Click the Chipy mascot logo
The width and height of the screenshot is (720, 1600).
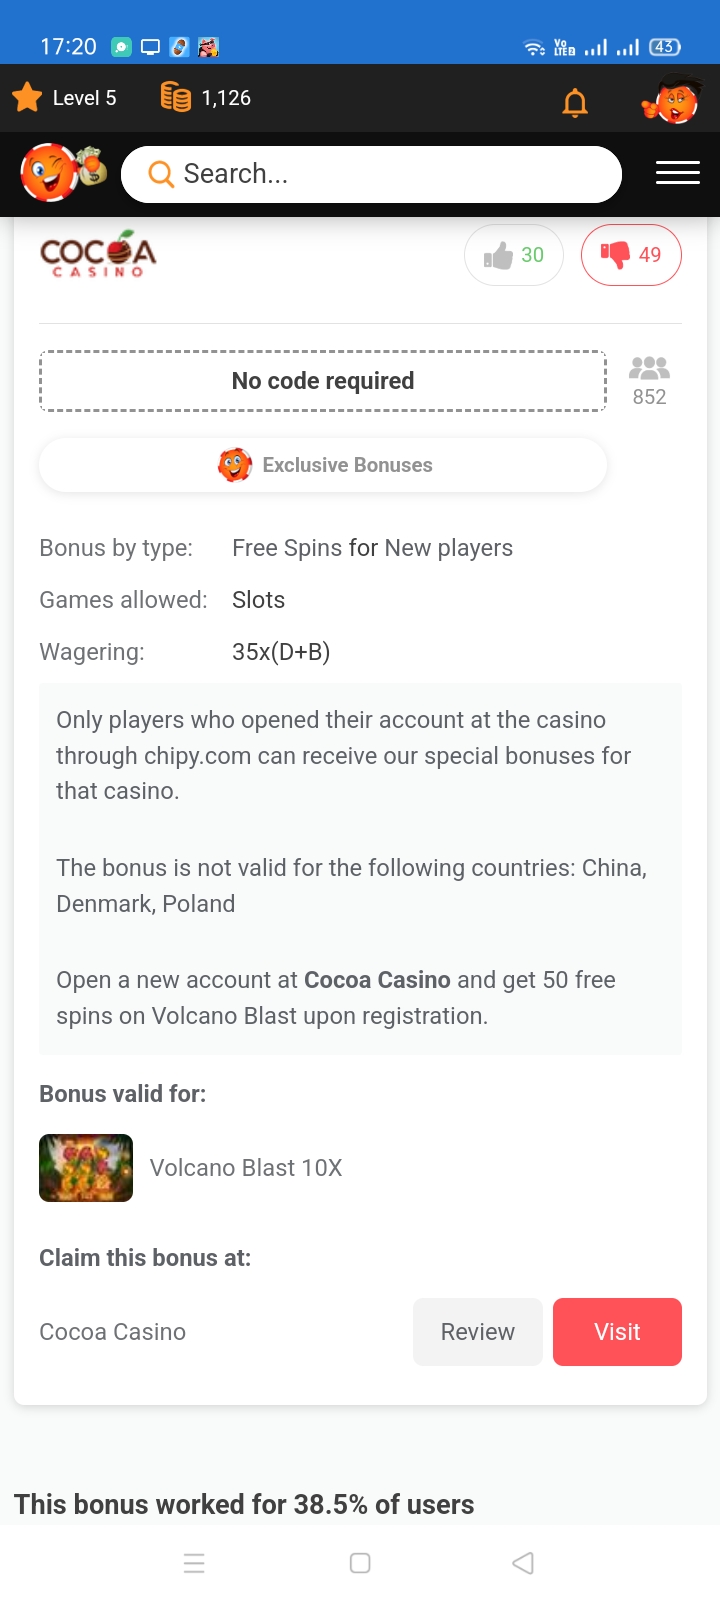(62, 172)
